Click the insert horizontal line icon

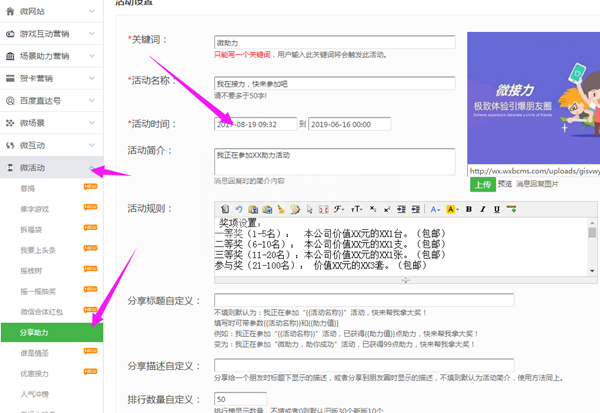pos(511,209)
